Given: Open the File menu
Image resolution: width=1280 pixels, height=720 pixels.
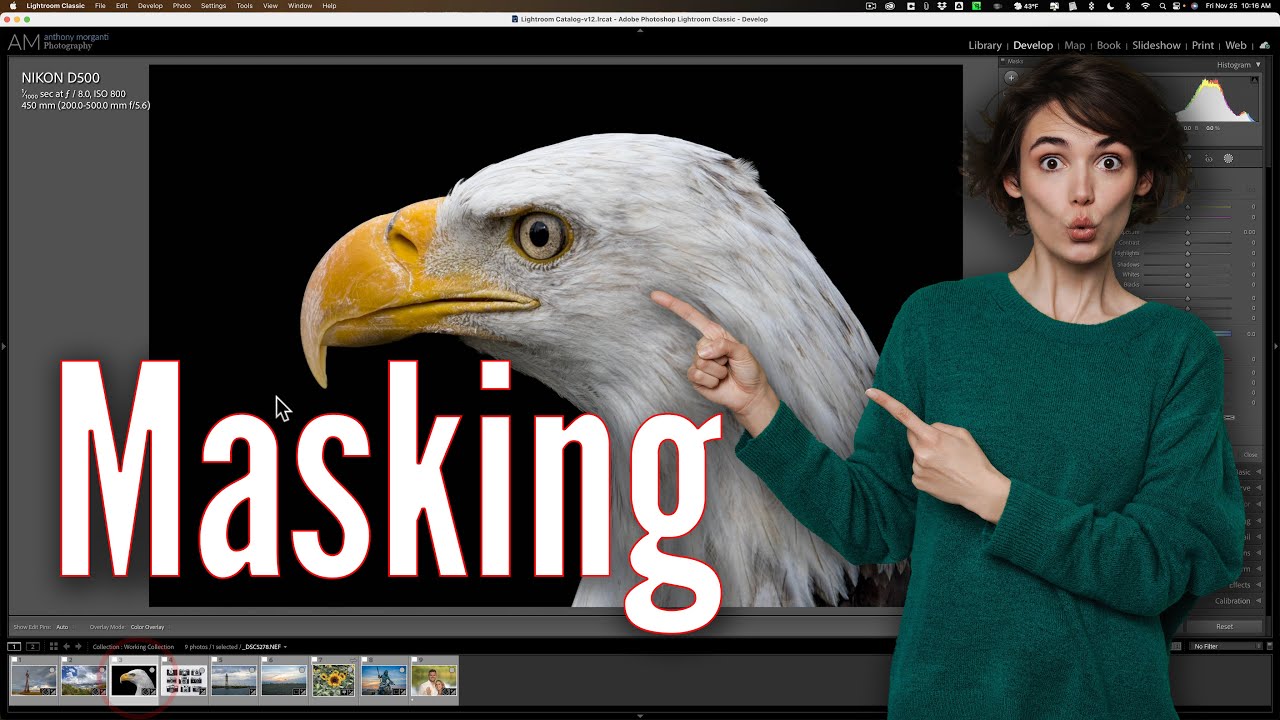Looking at the screenshot, I should click(x=100, y=6).
